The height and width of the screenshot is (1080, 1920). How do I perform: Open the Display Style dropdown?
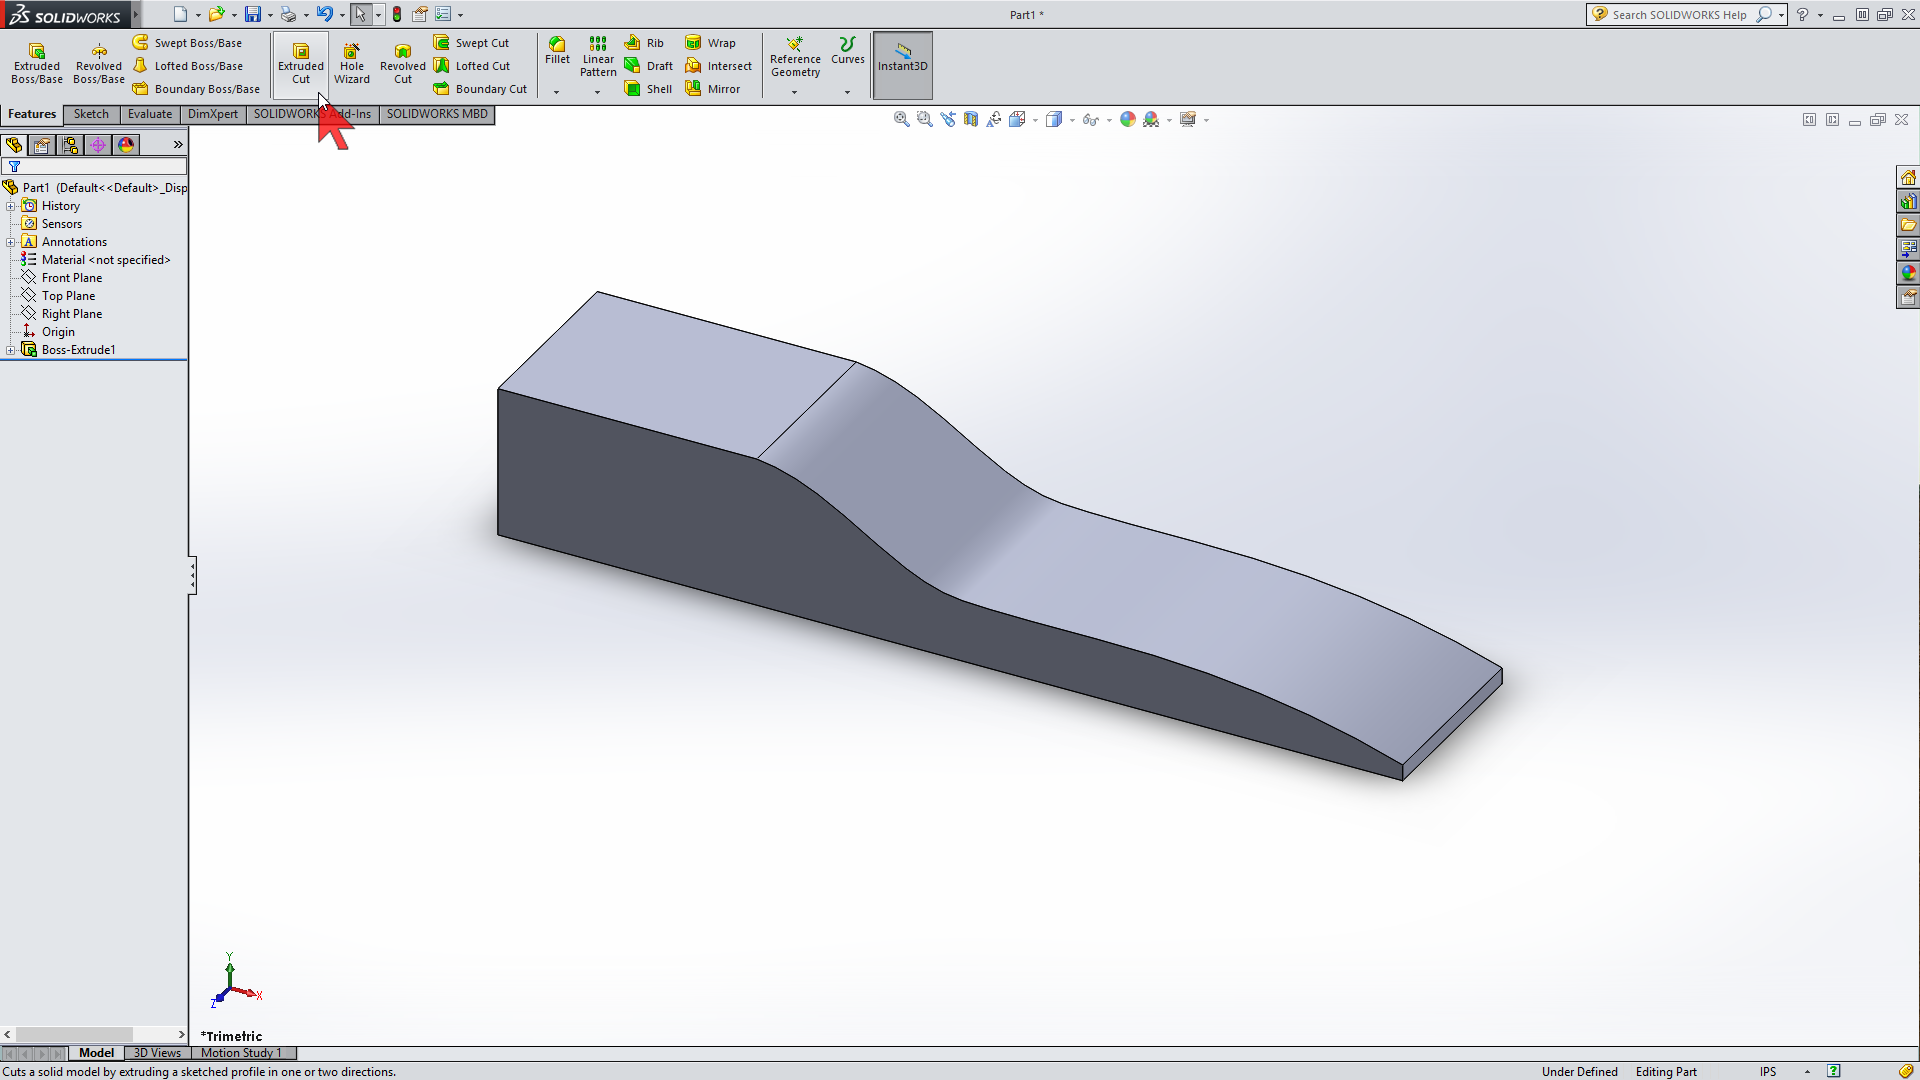point(1071,119)
